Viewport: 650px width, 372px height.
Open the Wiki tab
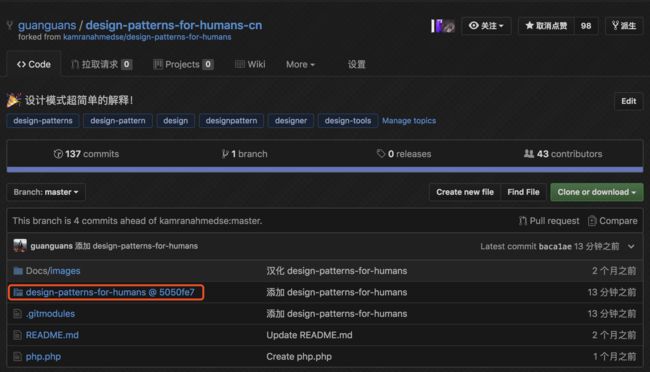tap(250, 64)
